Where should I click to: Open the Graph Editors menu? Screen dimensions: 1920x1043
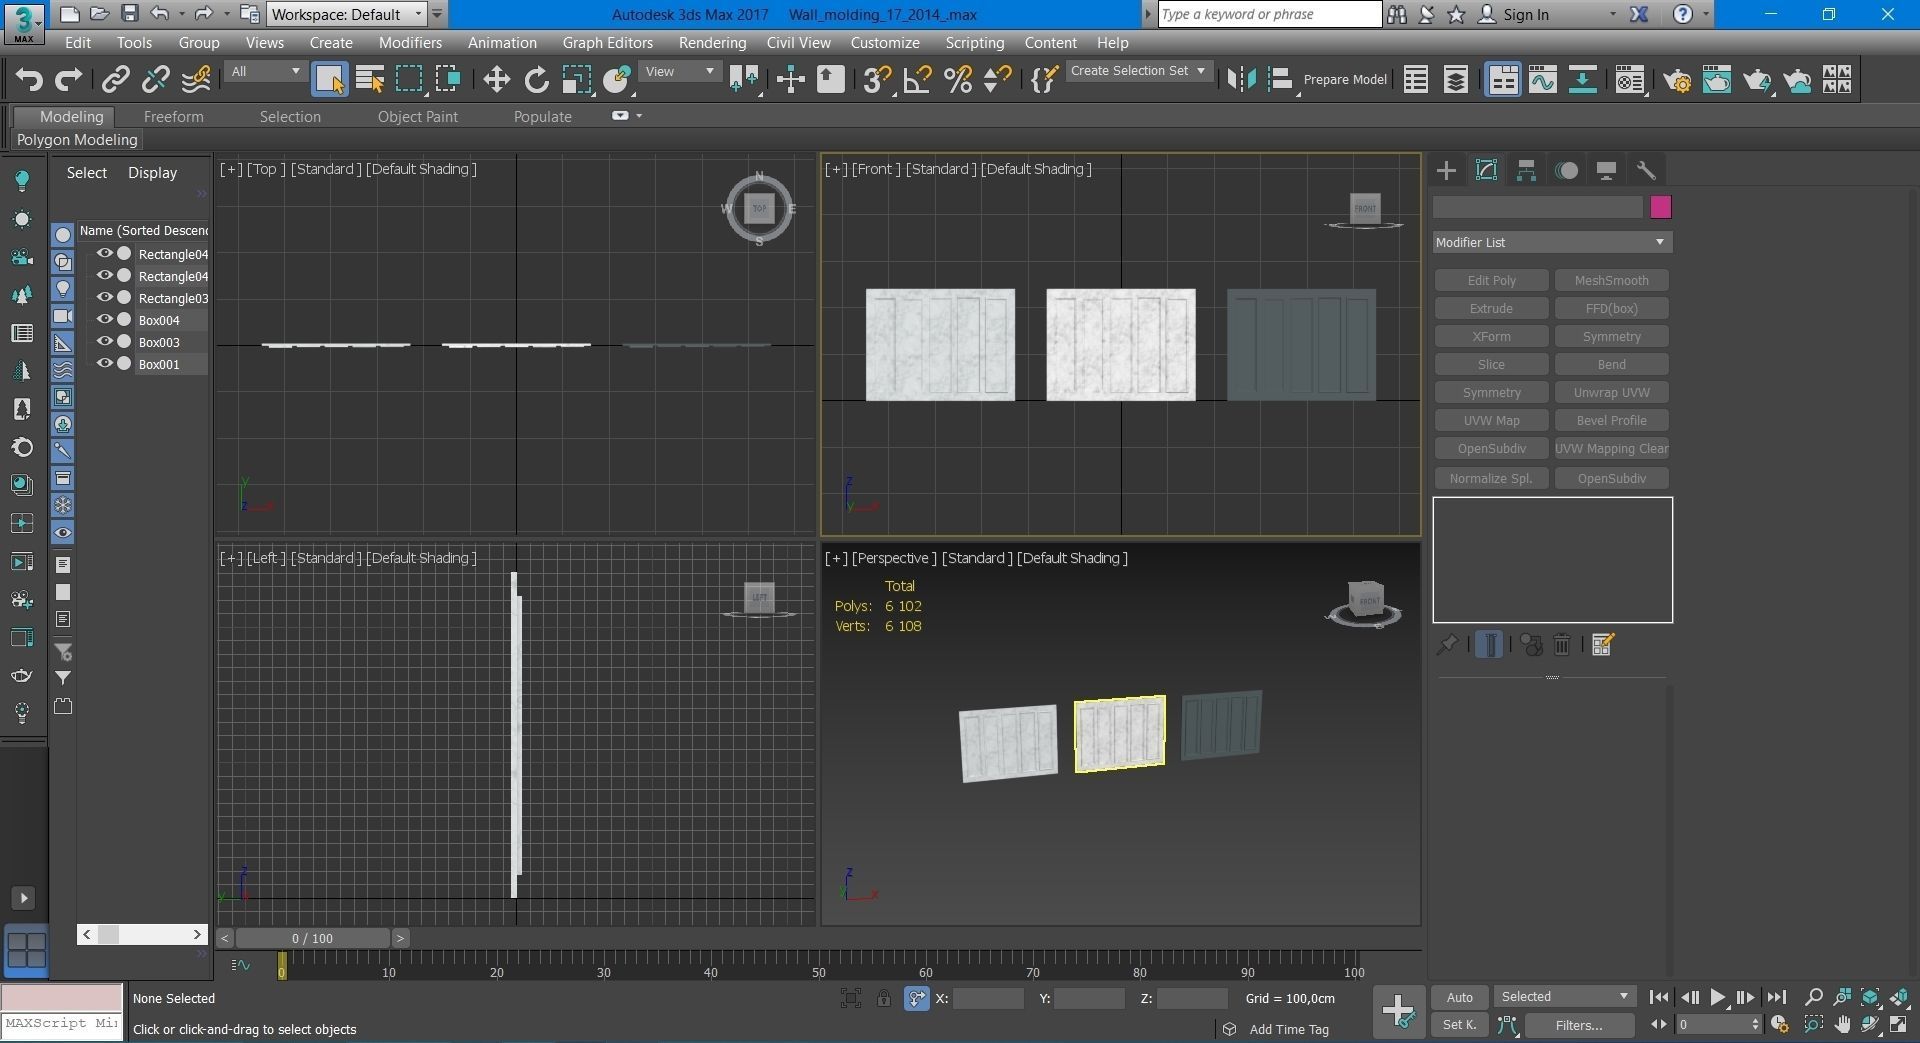click(x=607, y=43)
